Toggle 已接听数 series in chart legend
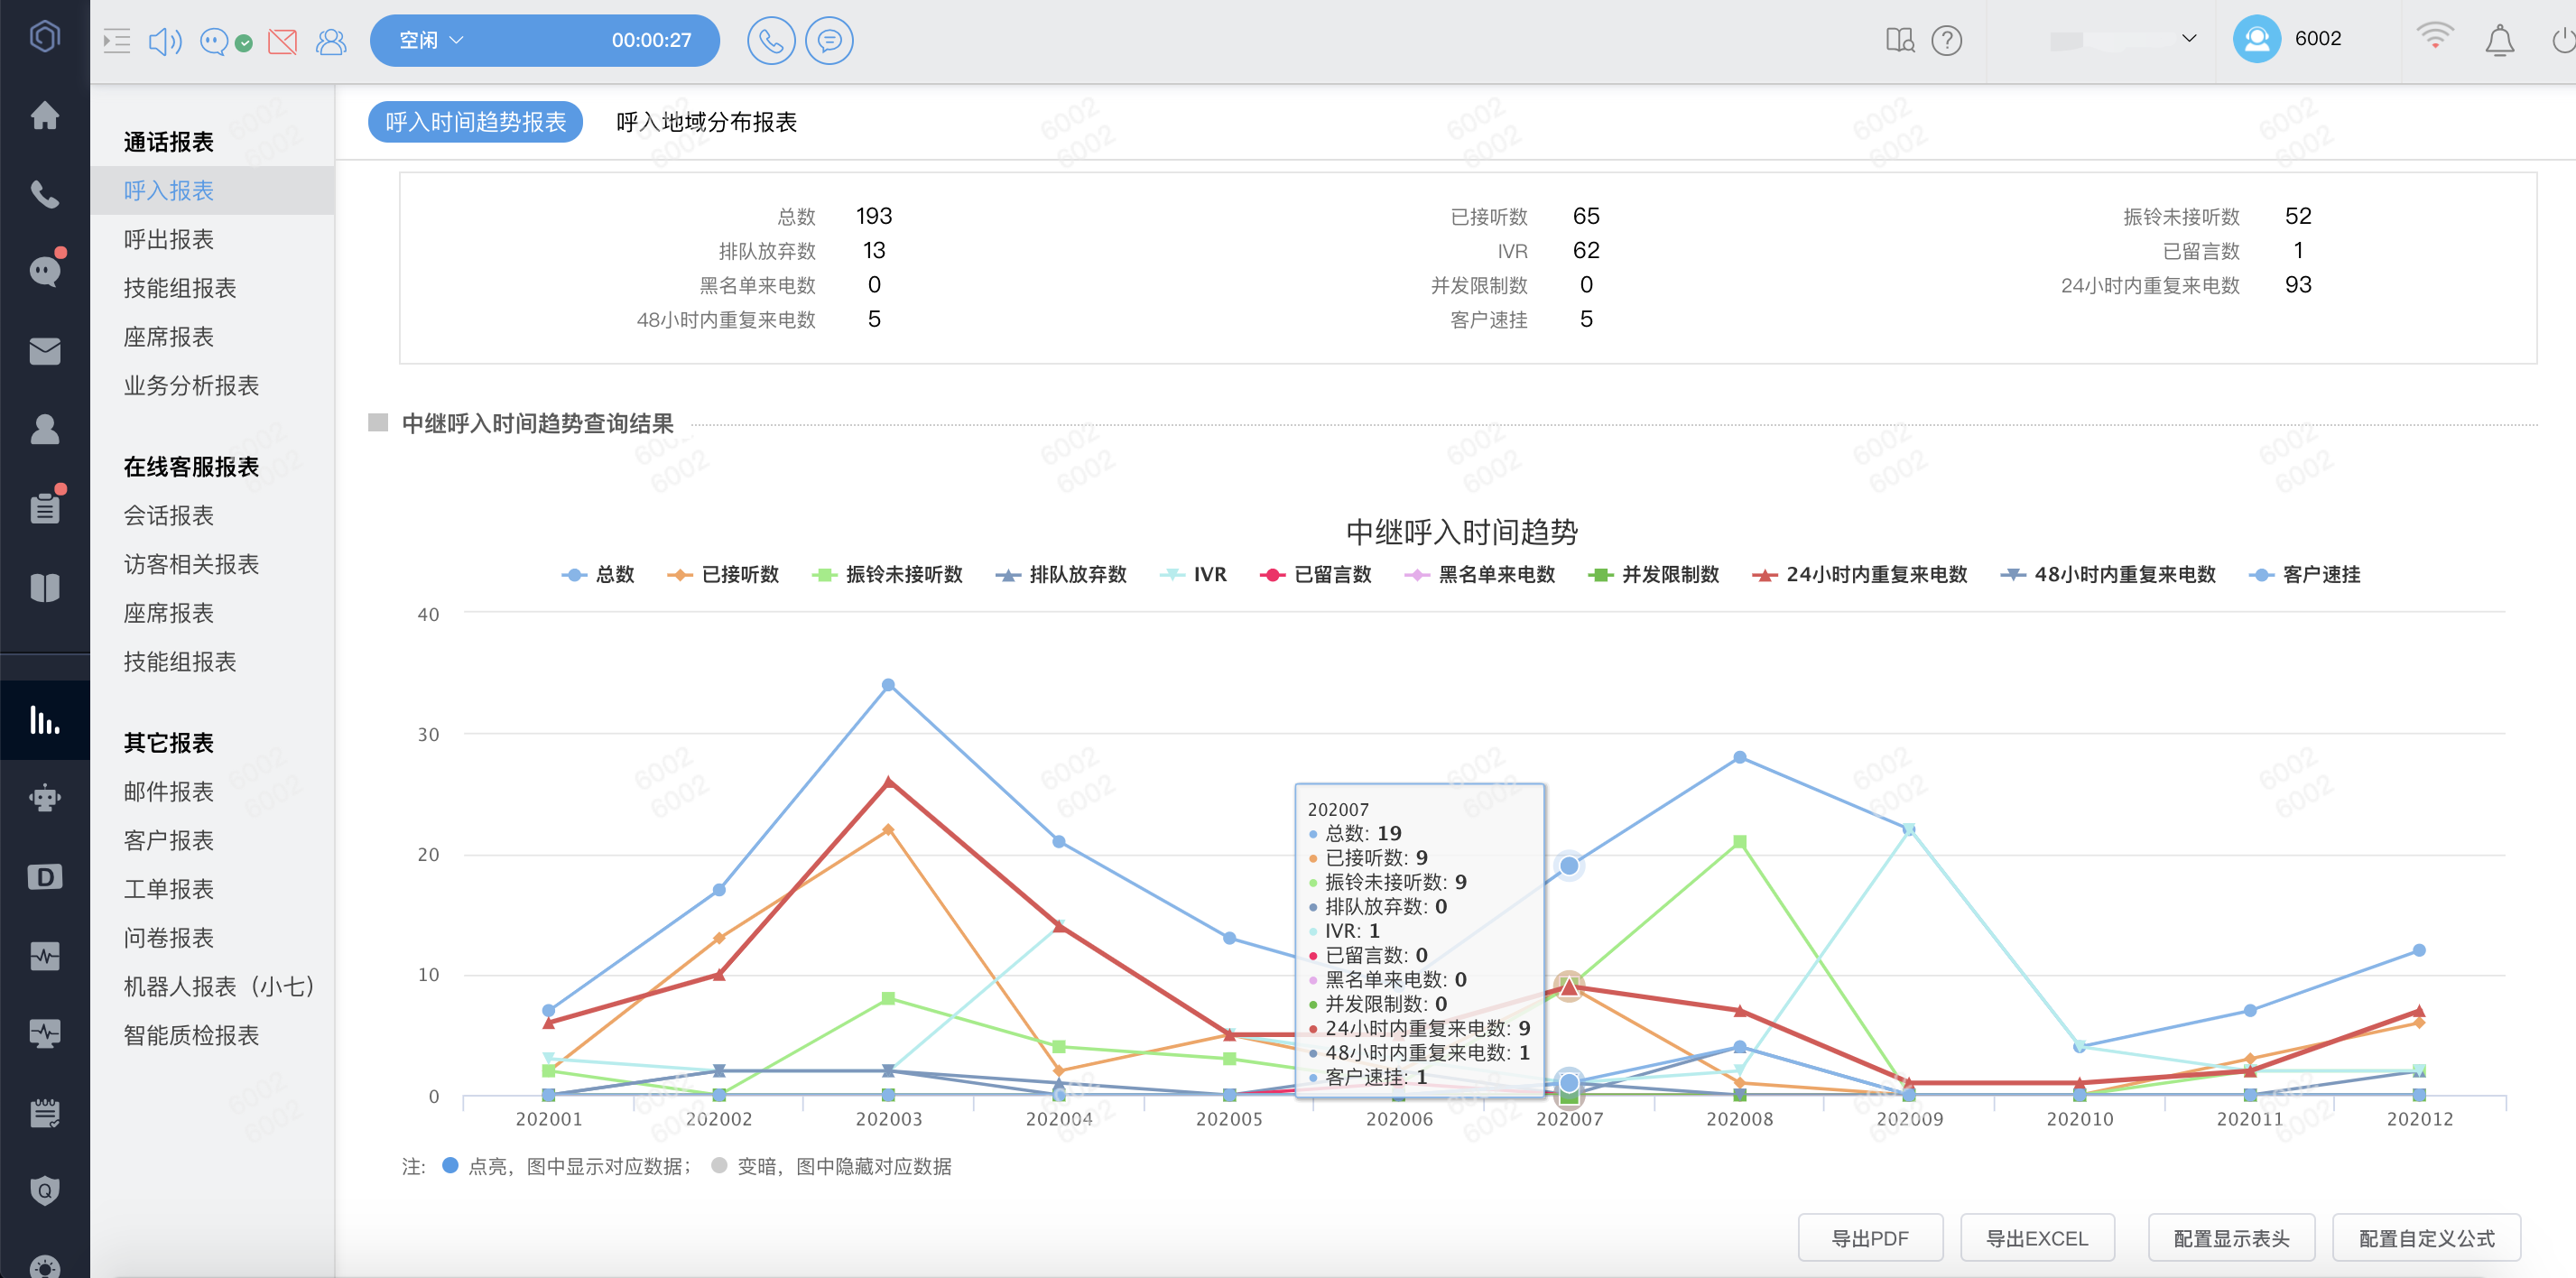This screenshot has width=2576, height=1278. pyautogui.click(x=722, y=574)
